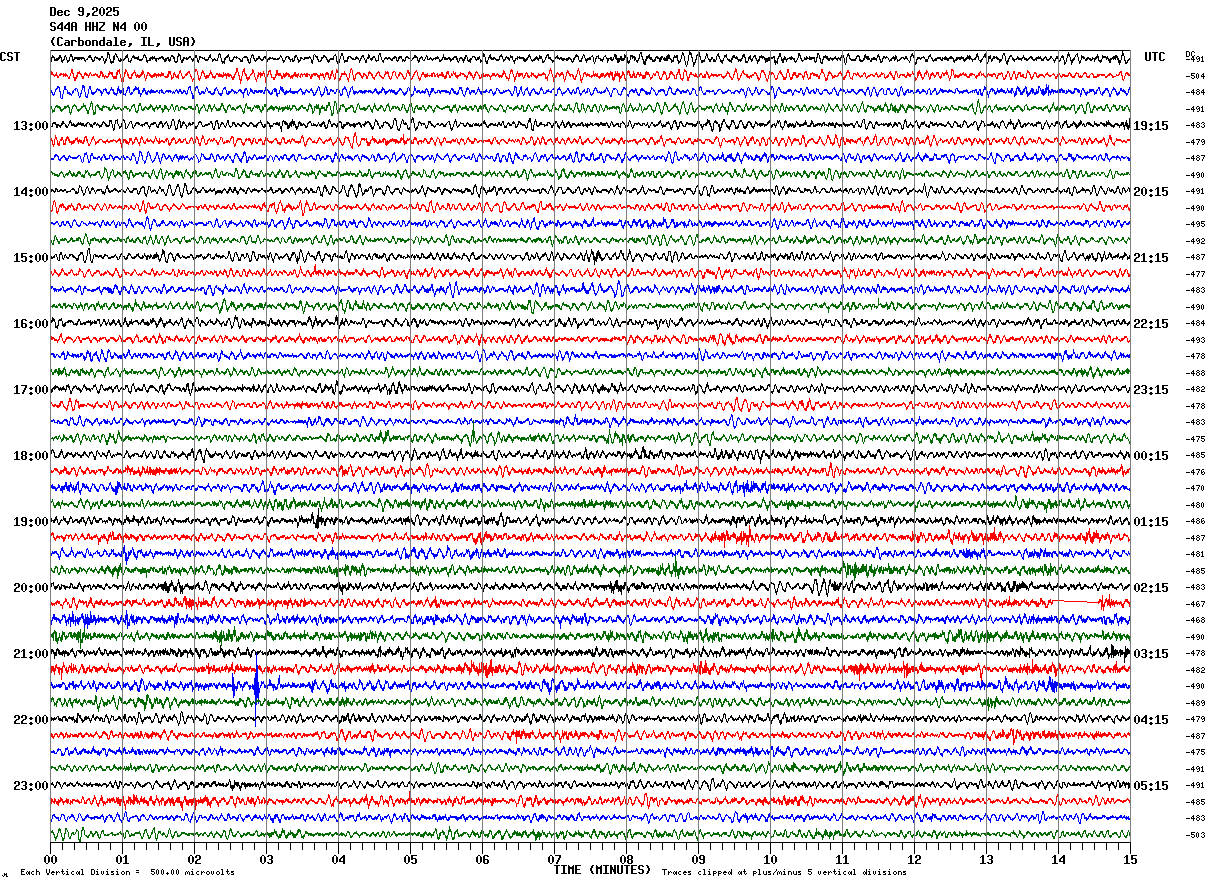Image resolution: width=1210 pixels, height=886 pixels.
Task: Click the 07 minute tick label
Action: pos(554,859)
